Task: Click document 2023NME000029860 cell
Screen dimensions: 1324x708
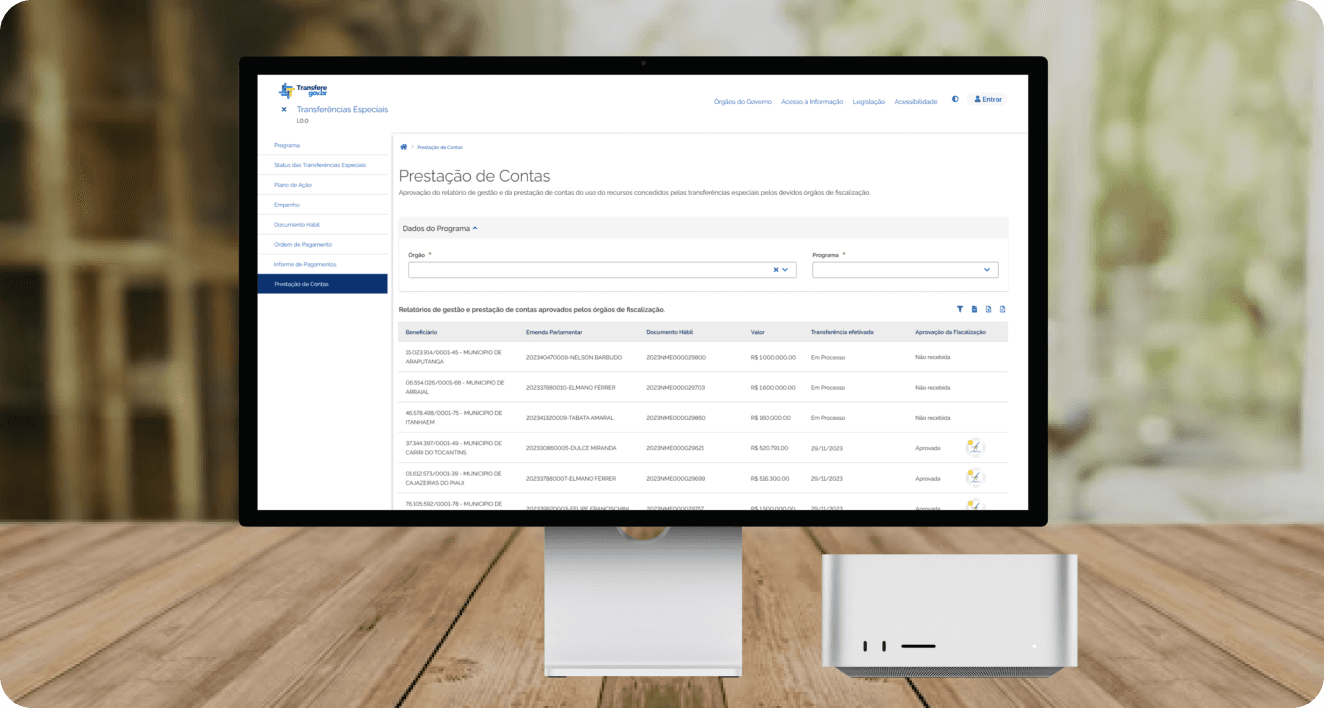Action: pyautogui.click(x=676, y=418)
